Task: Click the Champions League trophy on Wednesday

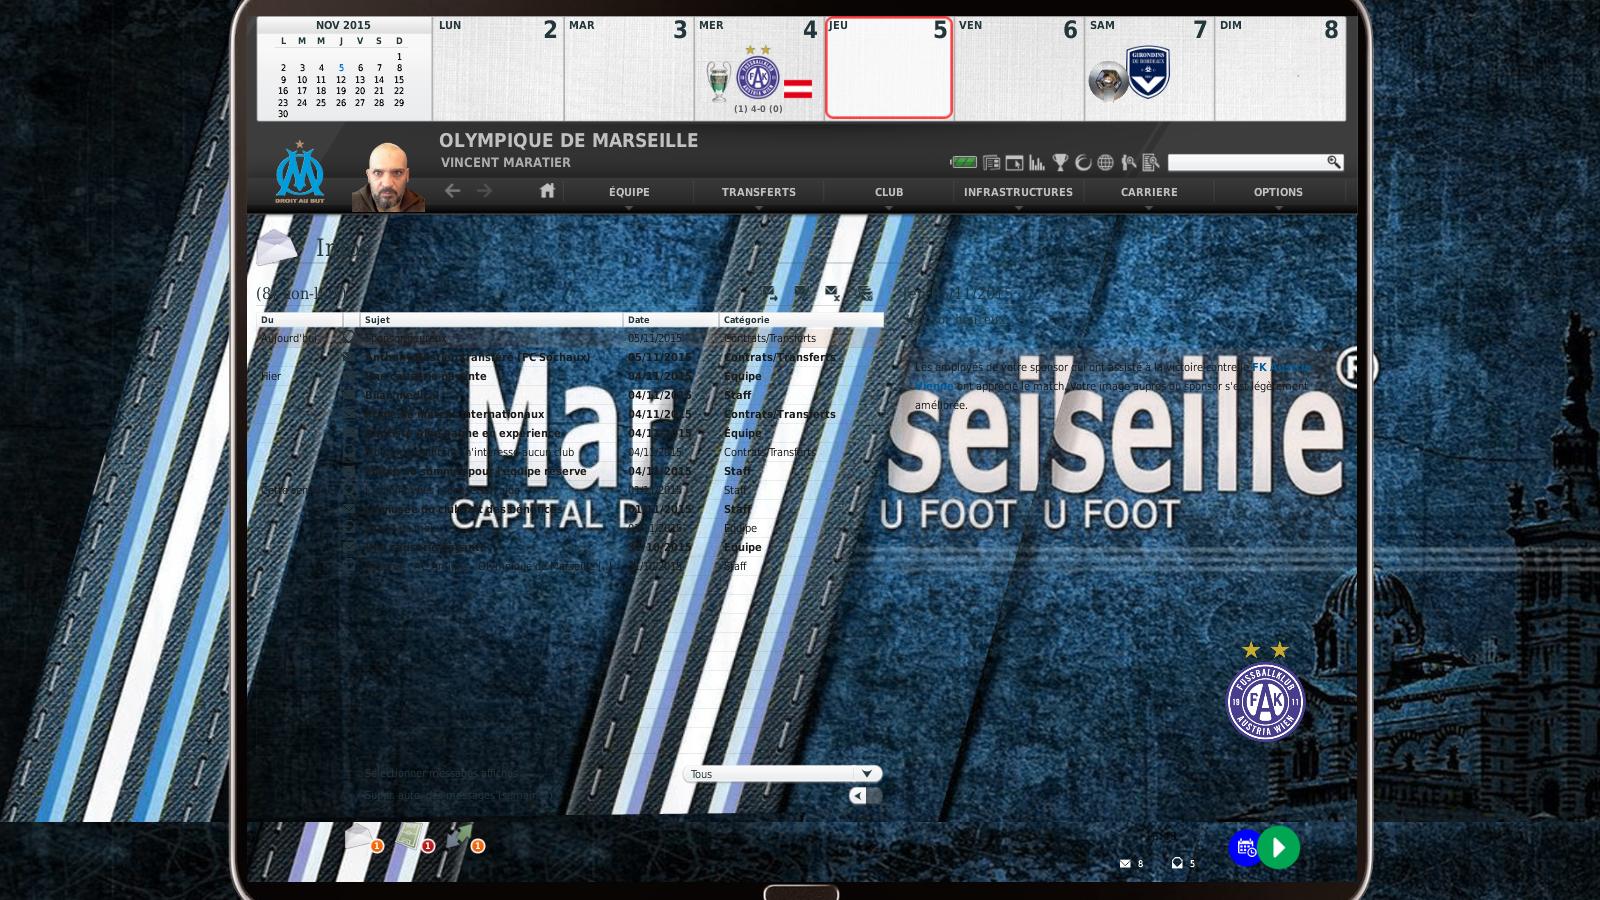Action: click(x=718, y=82)
